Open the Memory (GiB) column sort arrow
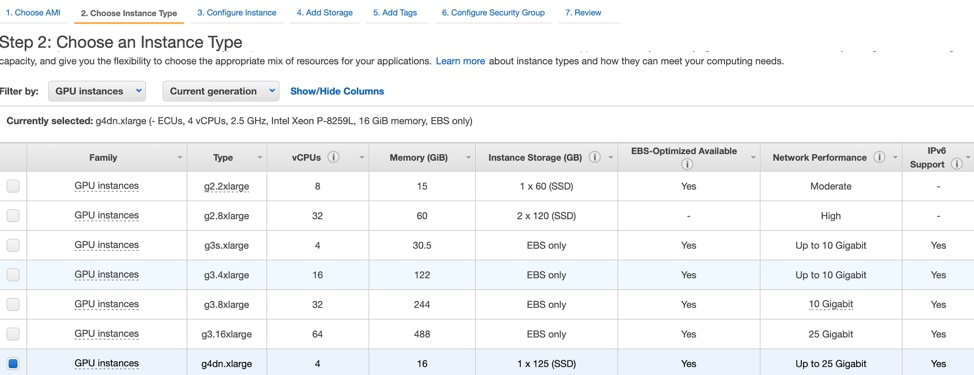The width and height of the screenshot is (974, 375). tap(468, 158)
